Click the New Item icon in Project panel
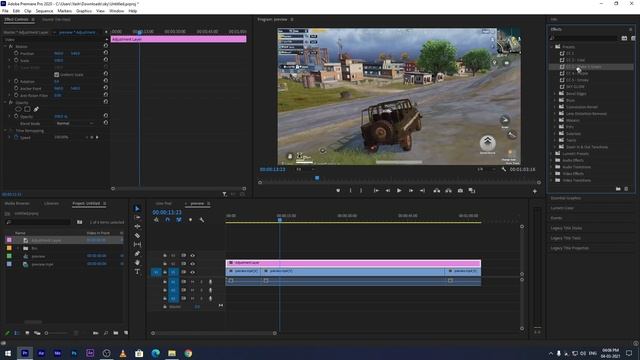 [126, 333]
